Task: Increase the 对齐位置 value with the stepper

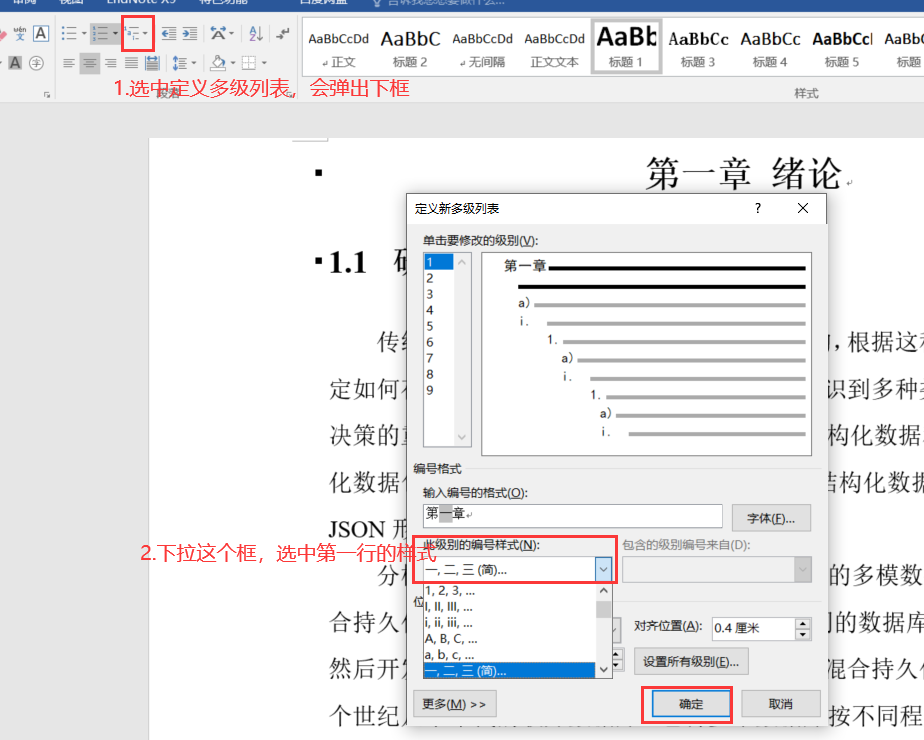Action: coord(803,623)
